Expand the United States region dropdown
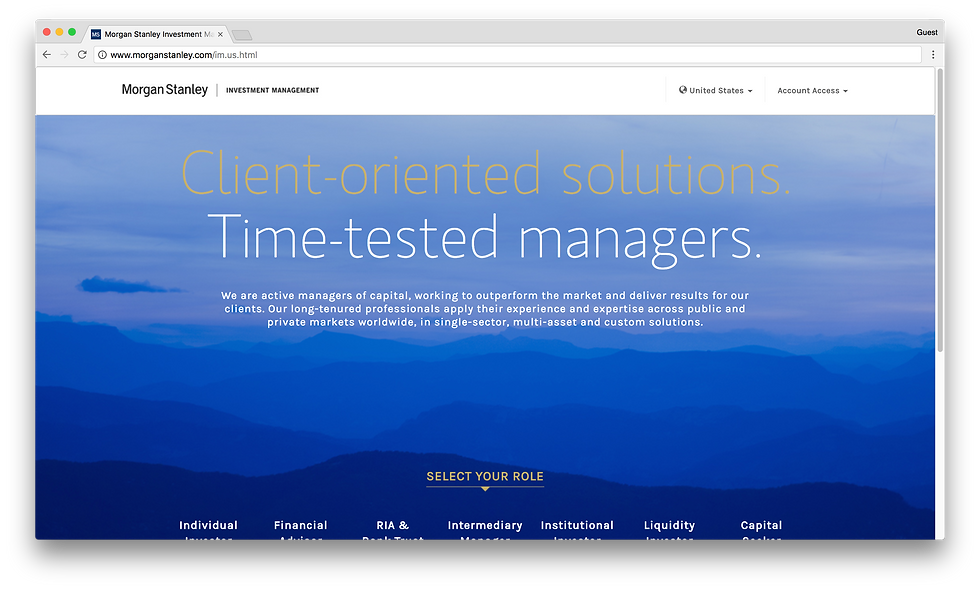The width and height of the screenshot is (980, 590). coord(716,90)
